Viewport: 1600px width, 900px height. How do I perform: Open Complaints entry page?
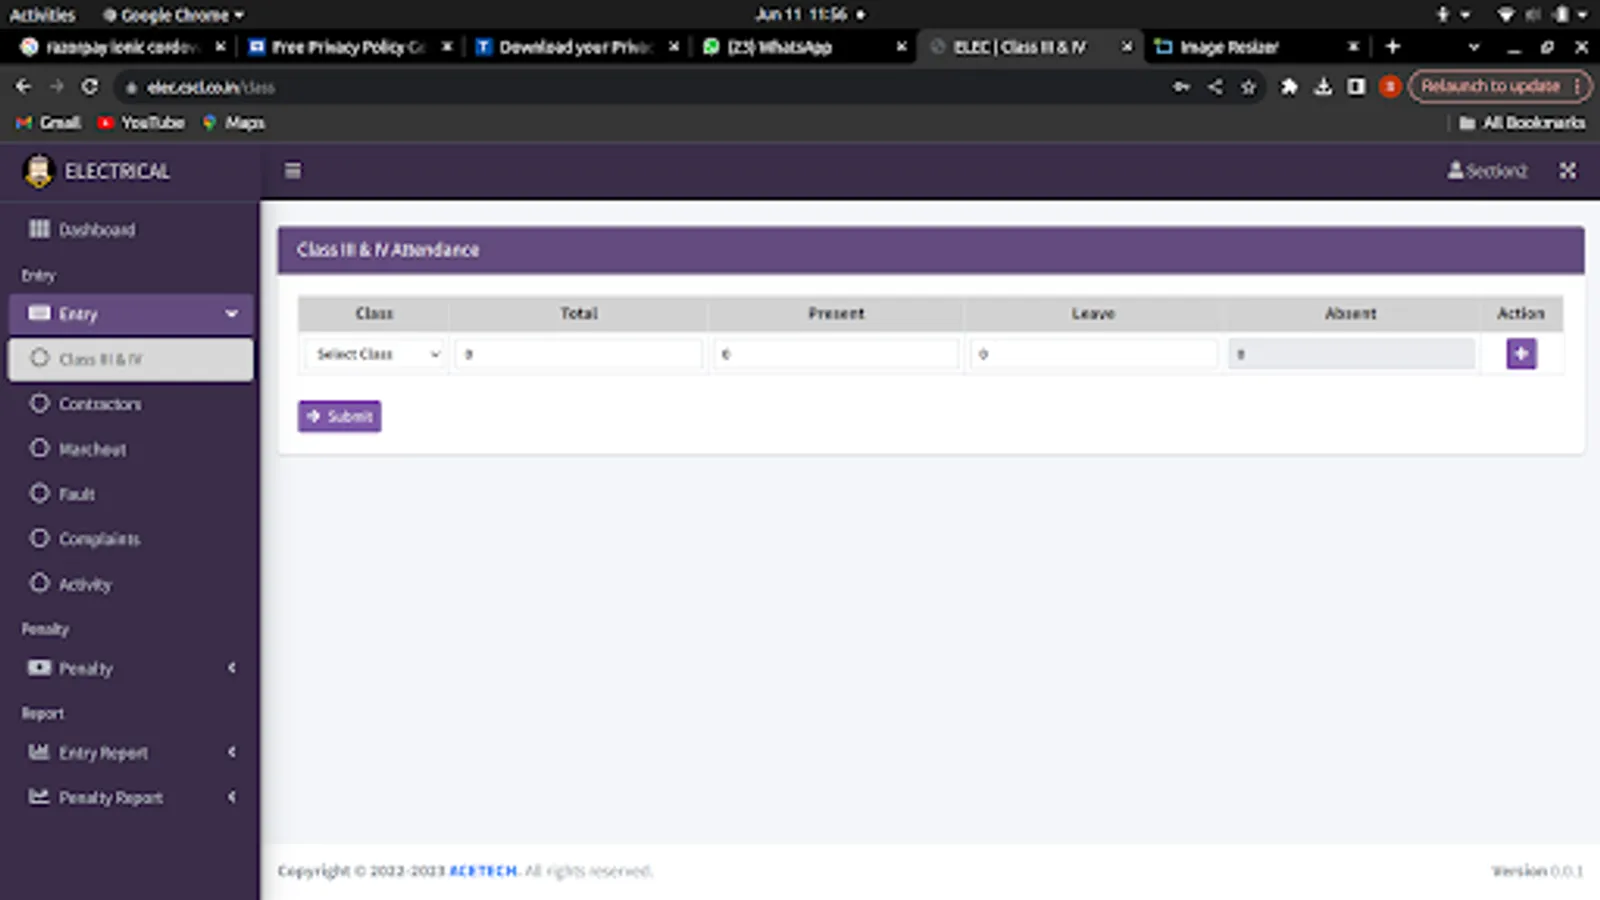pos(130,539)
